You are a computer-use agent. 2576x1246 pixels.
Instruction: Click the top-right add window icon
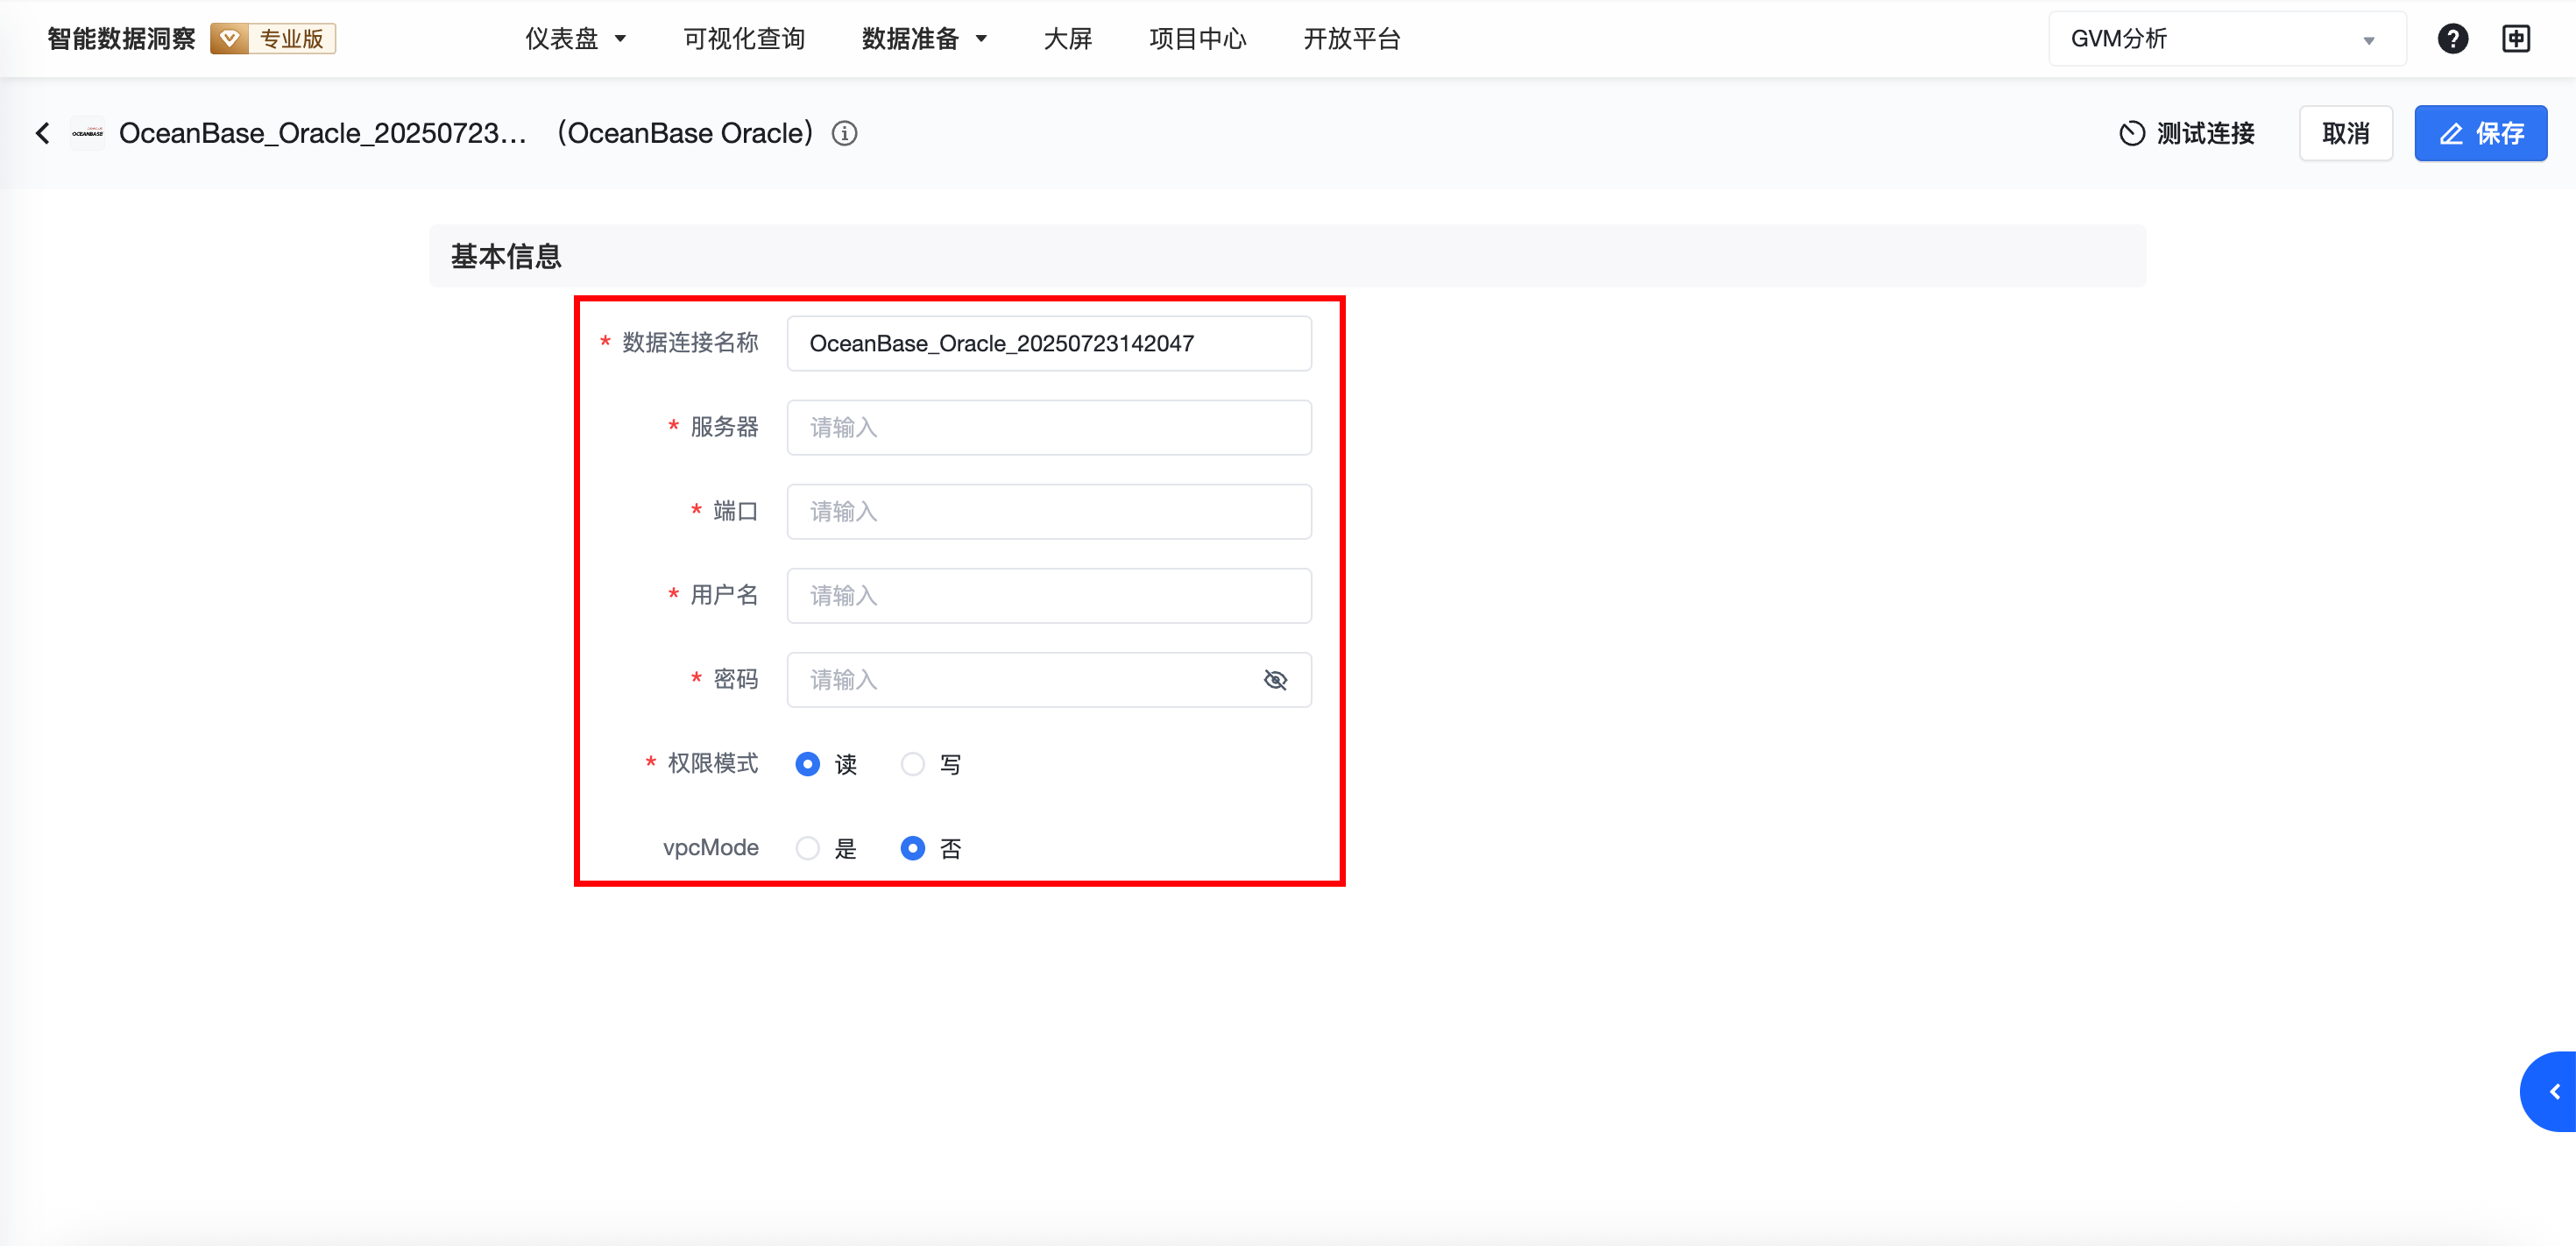click(x=2516, y=39)
